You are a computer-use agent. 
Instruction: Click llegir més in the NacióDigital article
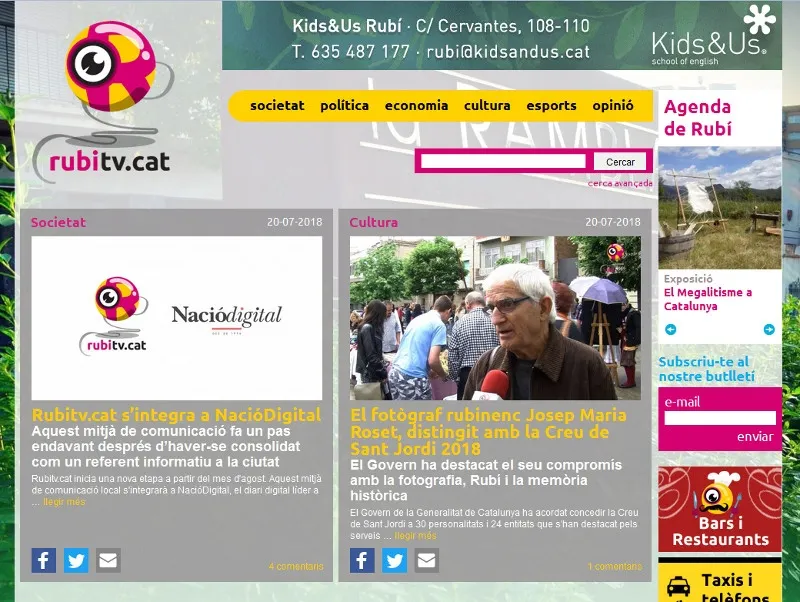pyautogui.click(x=64, y=502)
